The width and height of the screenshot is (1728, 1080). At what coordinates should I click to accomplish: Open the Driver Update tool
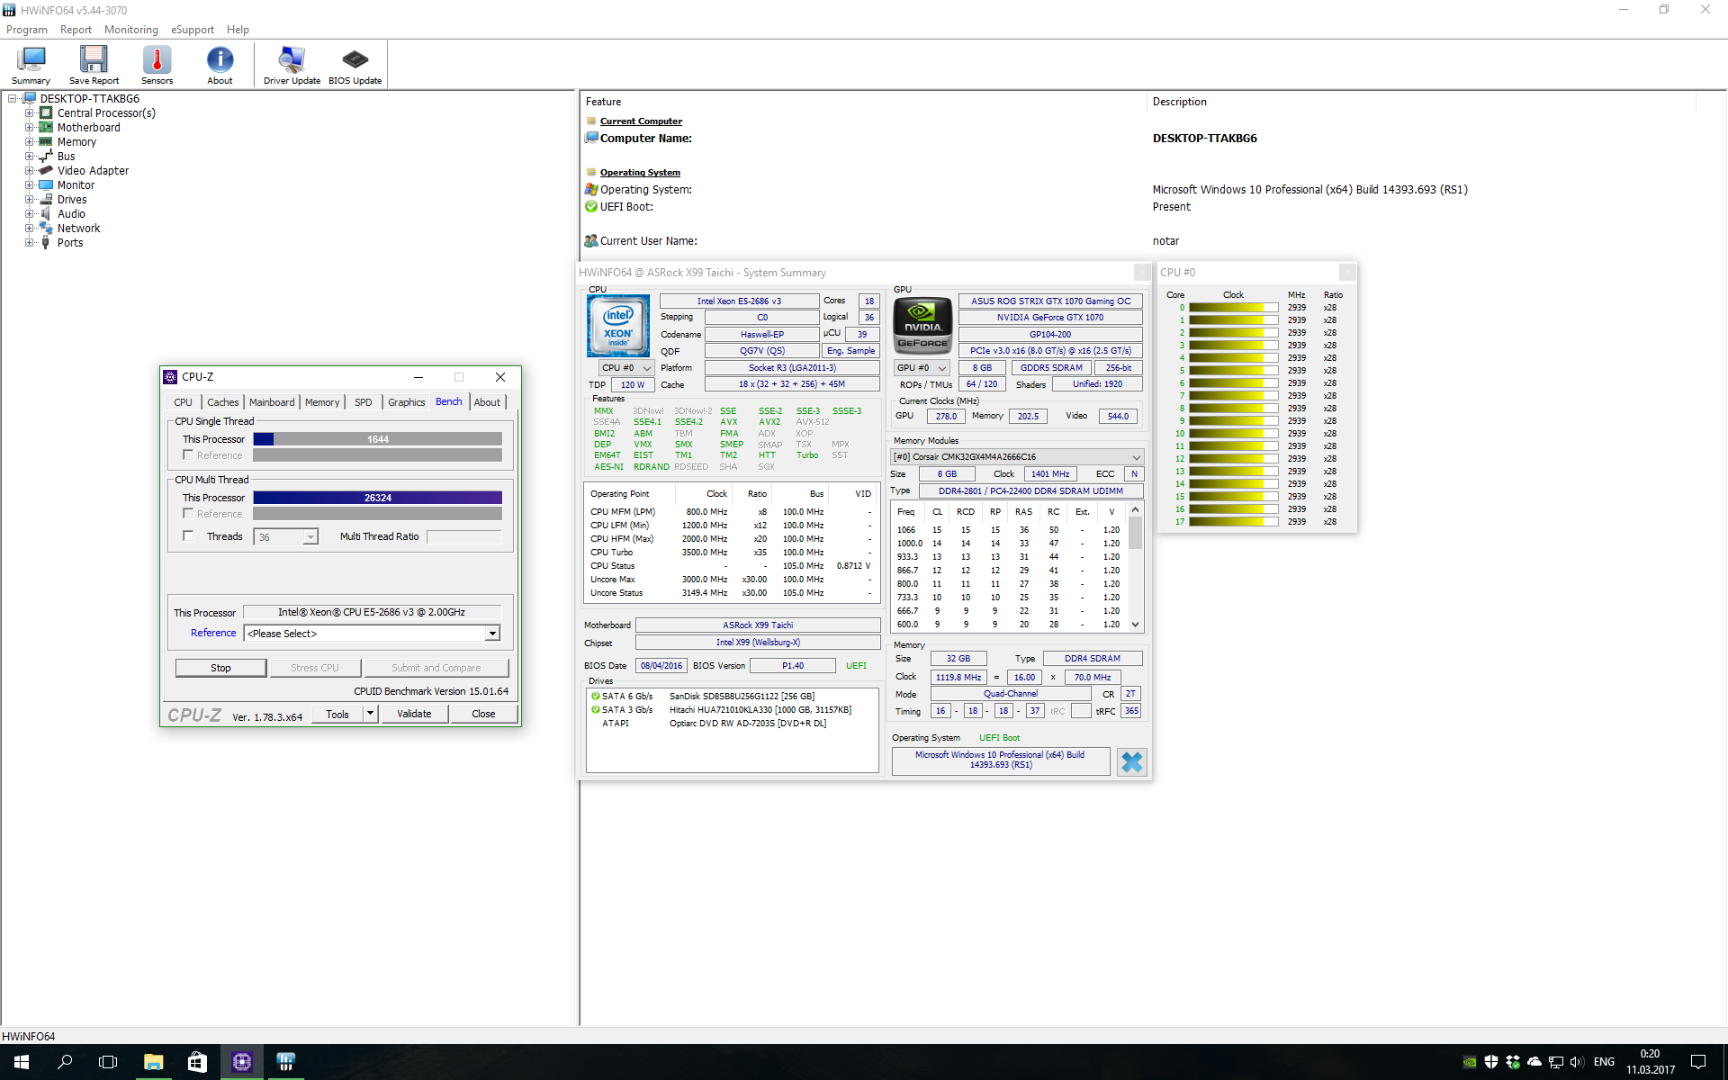coord(292,65)
